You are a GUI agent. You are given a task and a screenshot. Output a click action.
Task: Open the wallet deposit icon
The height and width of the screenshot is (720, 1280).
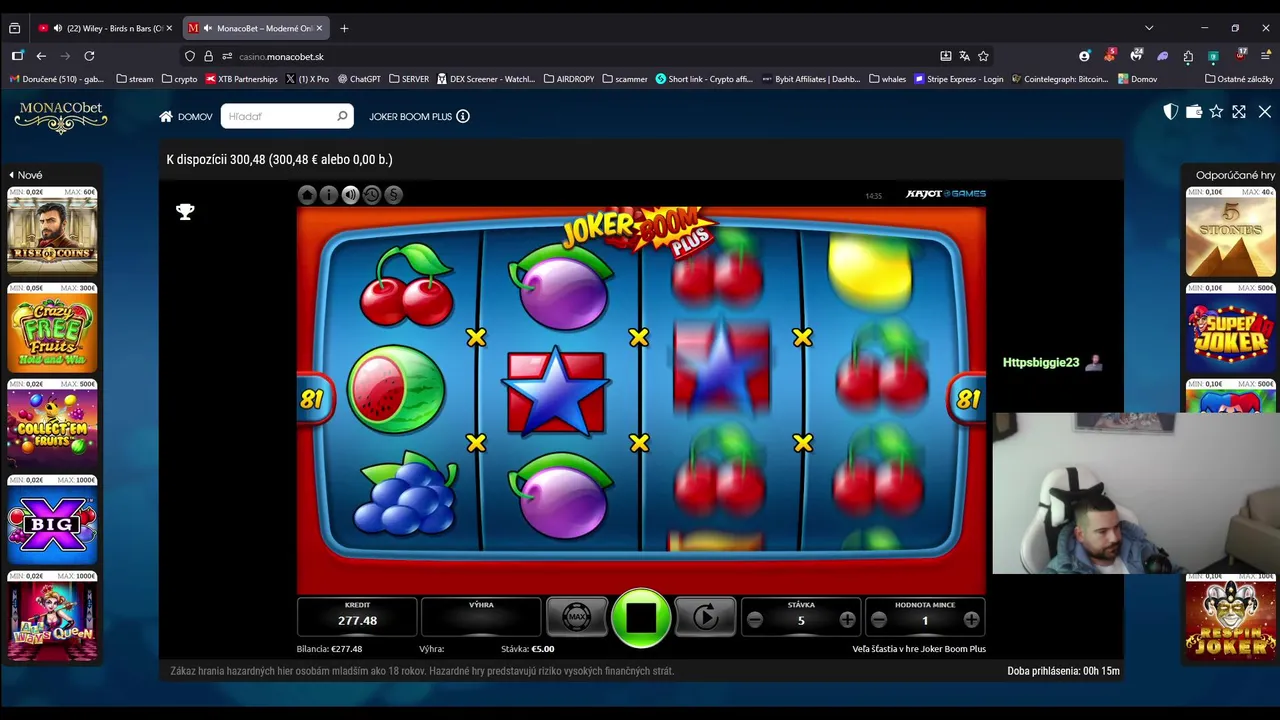coord(1194,112)
